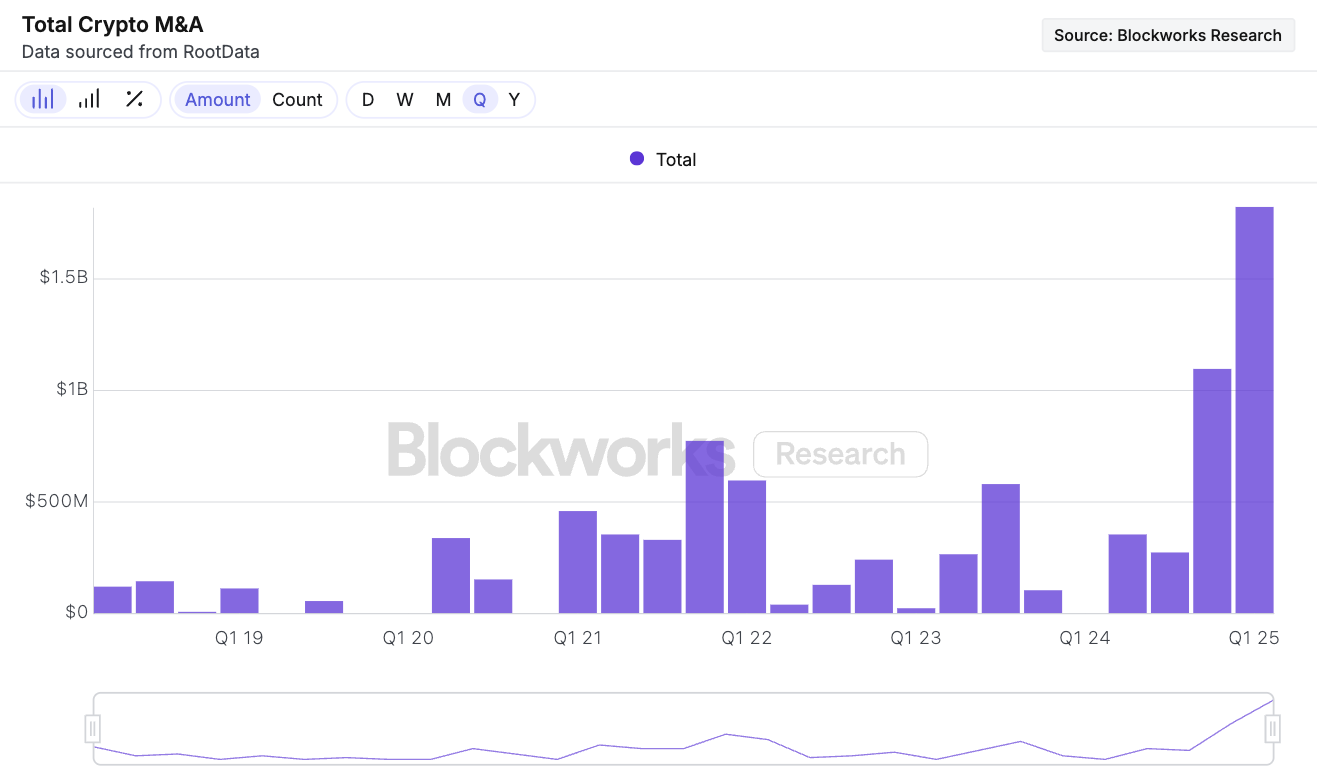Click the tallest bar at Q1 25
1317x772 pixels.
pos(1254,410)
